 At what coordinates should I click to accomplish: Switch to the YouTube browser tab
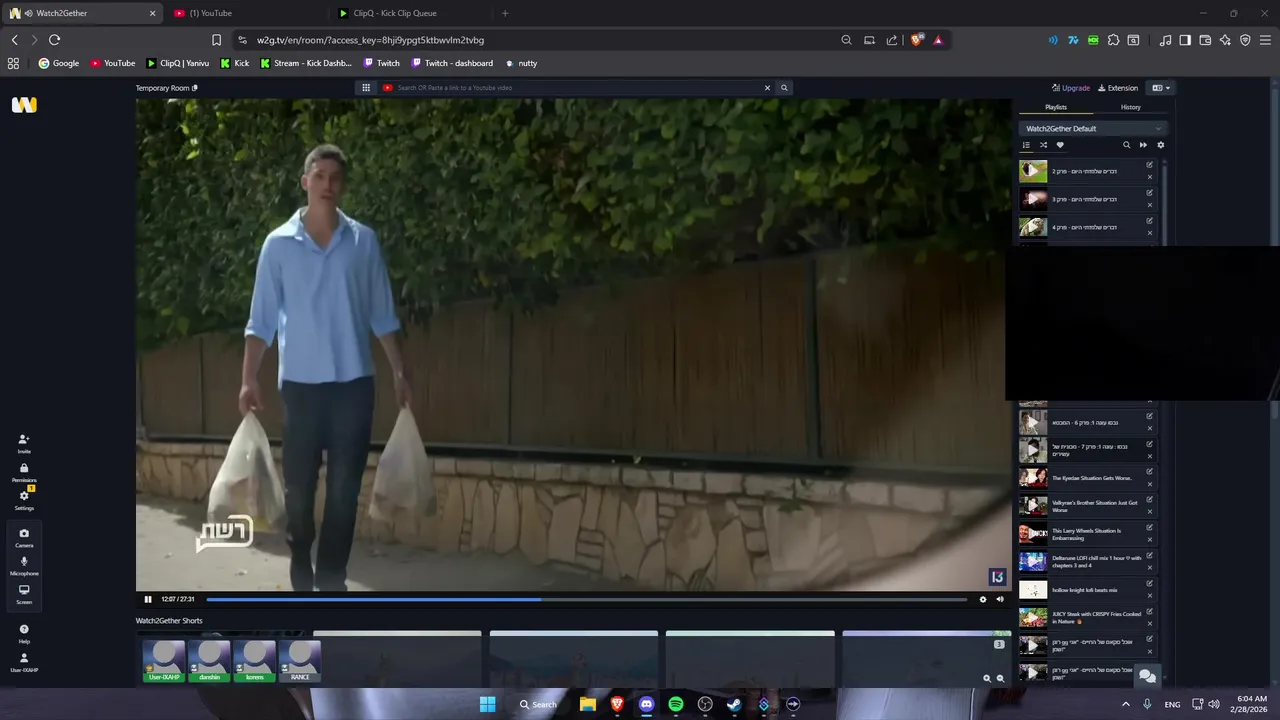pos(246,13)
